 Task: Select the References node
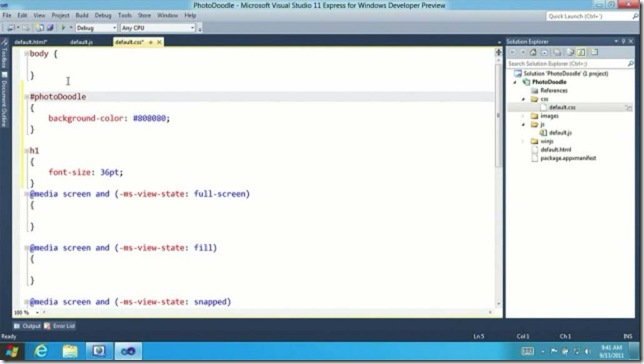click(550, 90)
